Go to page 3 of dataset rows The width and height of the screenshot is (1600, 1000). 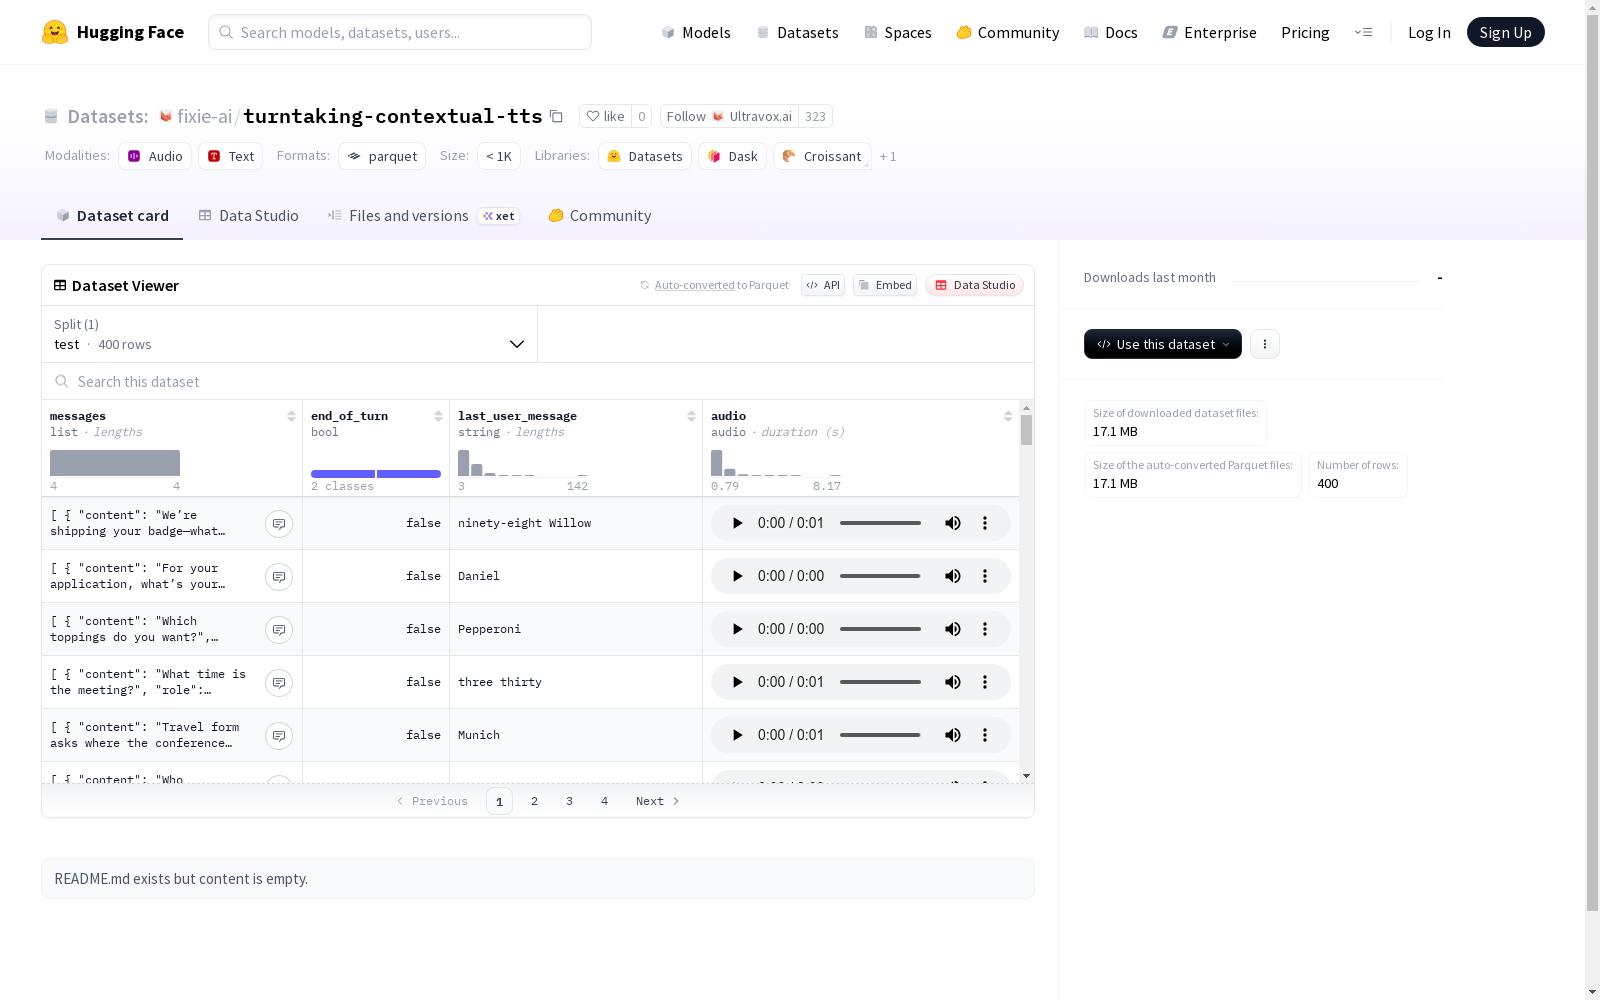569,801
